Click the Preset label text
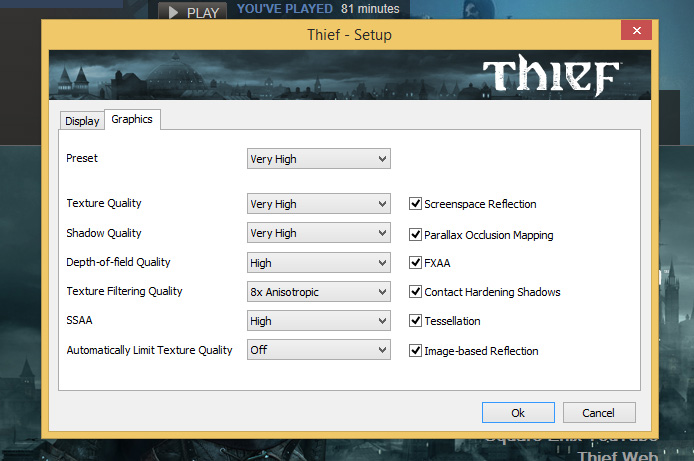The width and height of the screenshot is (694, 461). tap(82, 158)
